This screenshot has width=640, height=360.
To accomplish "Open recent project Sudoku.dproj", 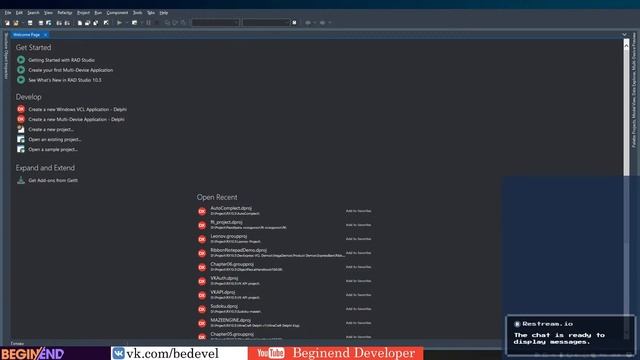I will tap(224, 306).
